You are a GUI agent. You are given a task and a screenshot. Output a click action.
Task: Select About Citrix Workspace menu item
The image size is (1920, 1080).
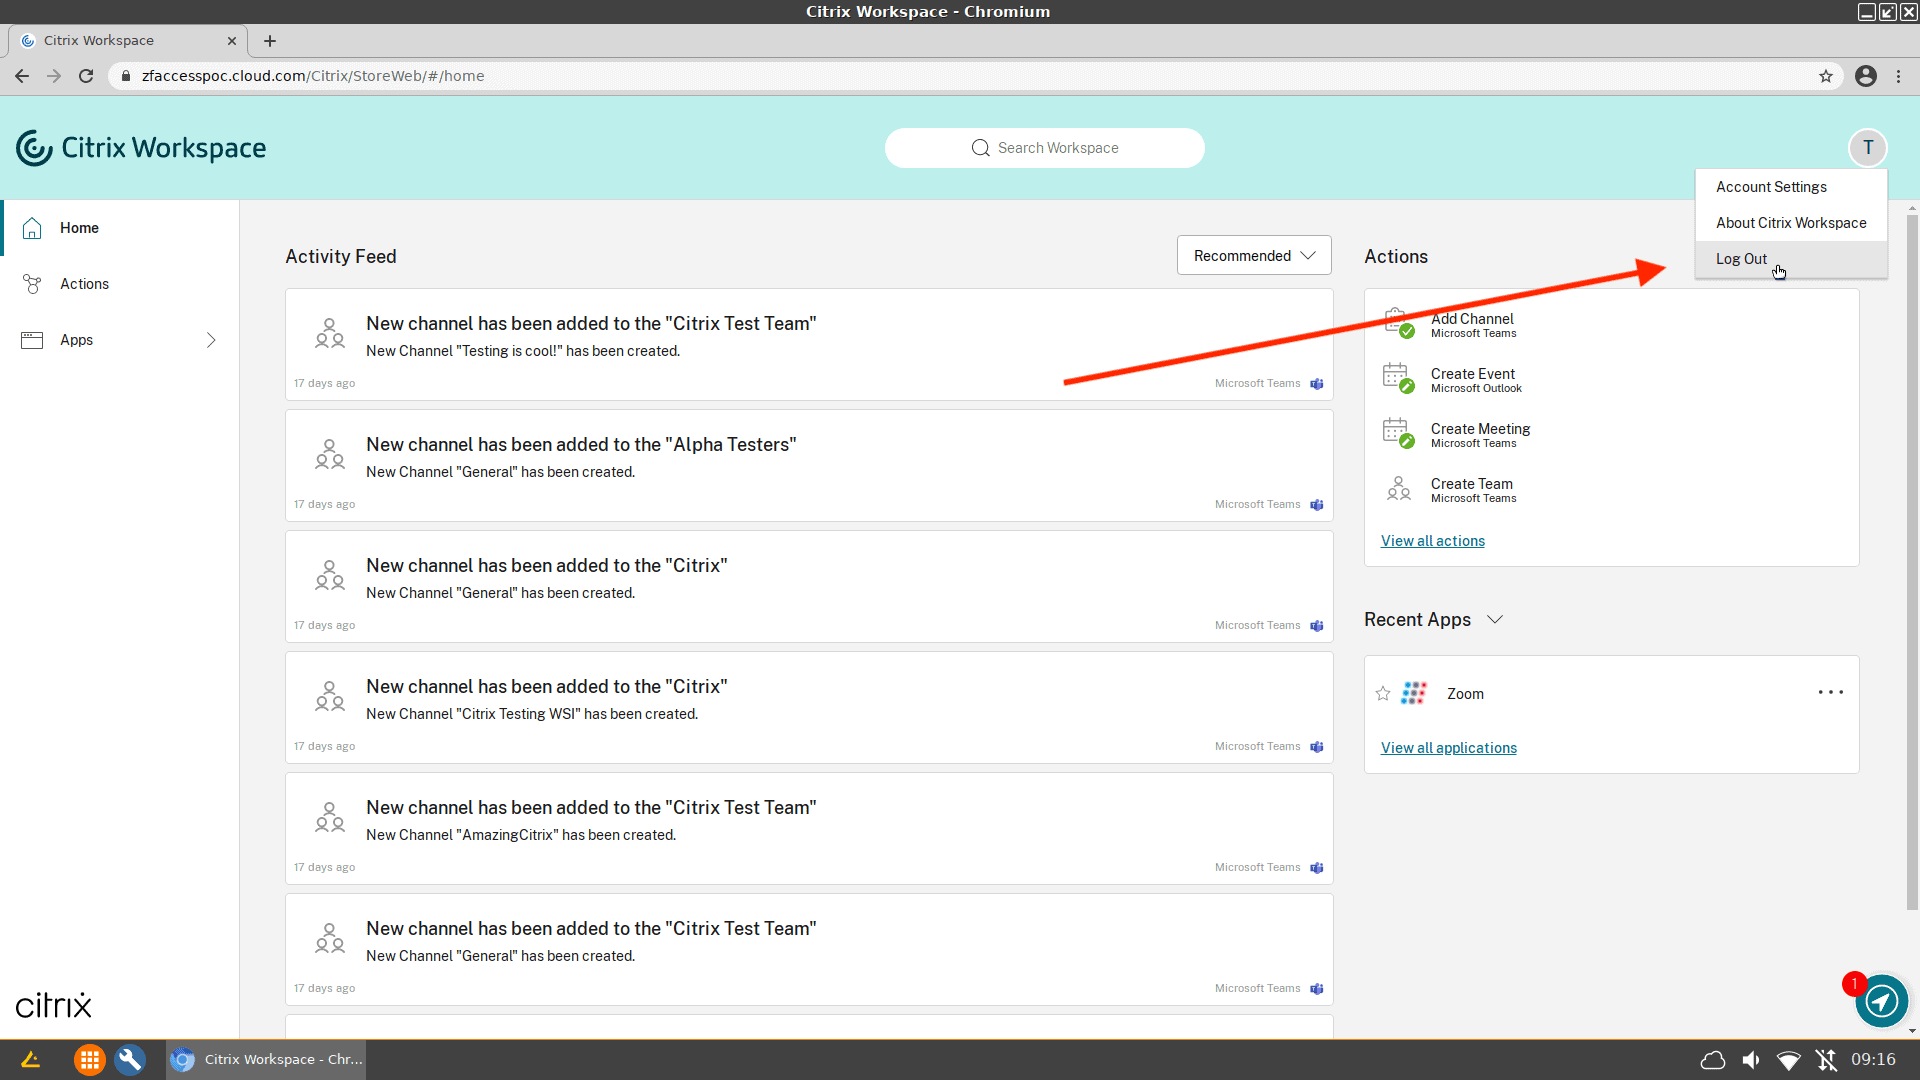[1791, 223]
